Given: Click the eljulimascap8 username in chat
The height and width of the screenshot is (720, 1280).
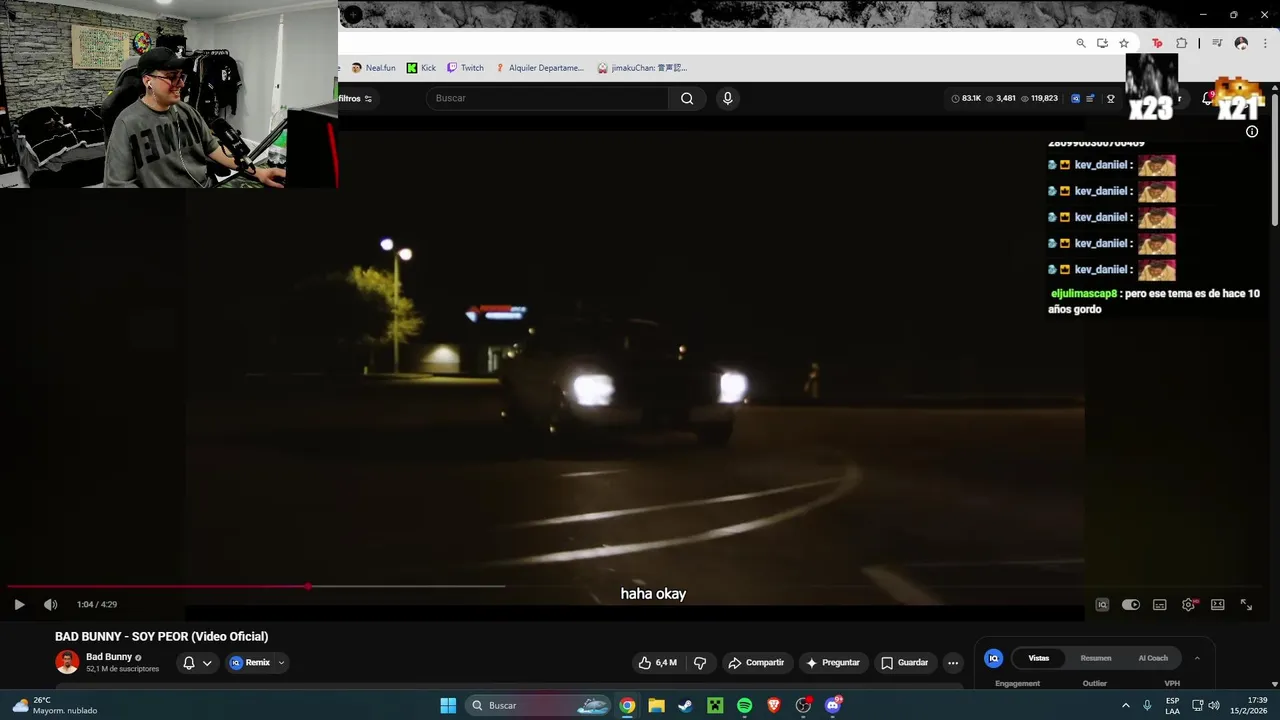Looking at the screenshot, I should (1083, 293).
